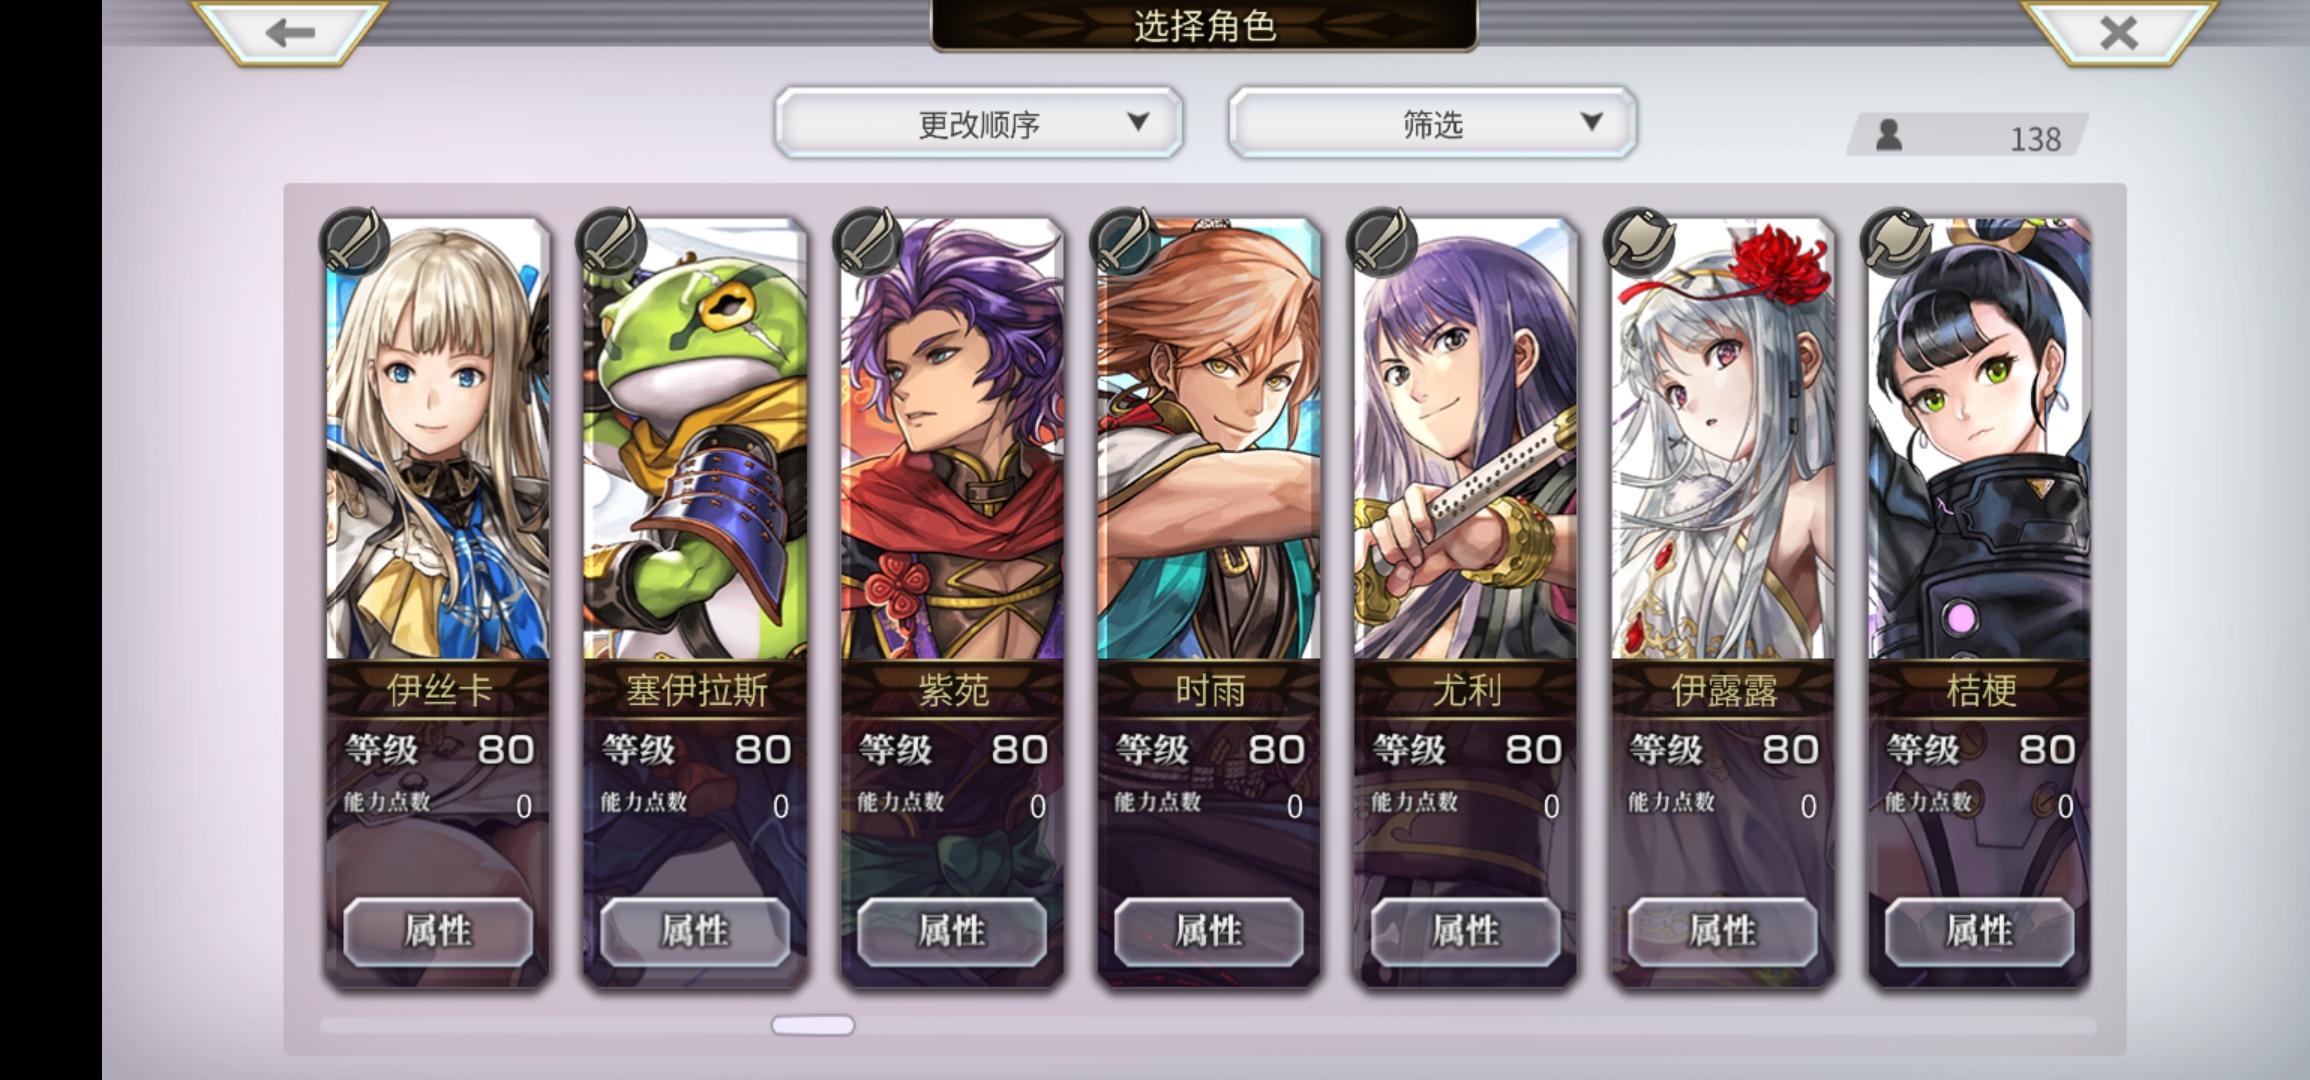This screenshot has width=2310, height=1080.
Task: Click the axe weapon icon on 桔梗's card
Action: [x=1896, y=241]
